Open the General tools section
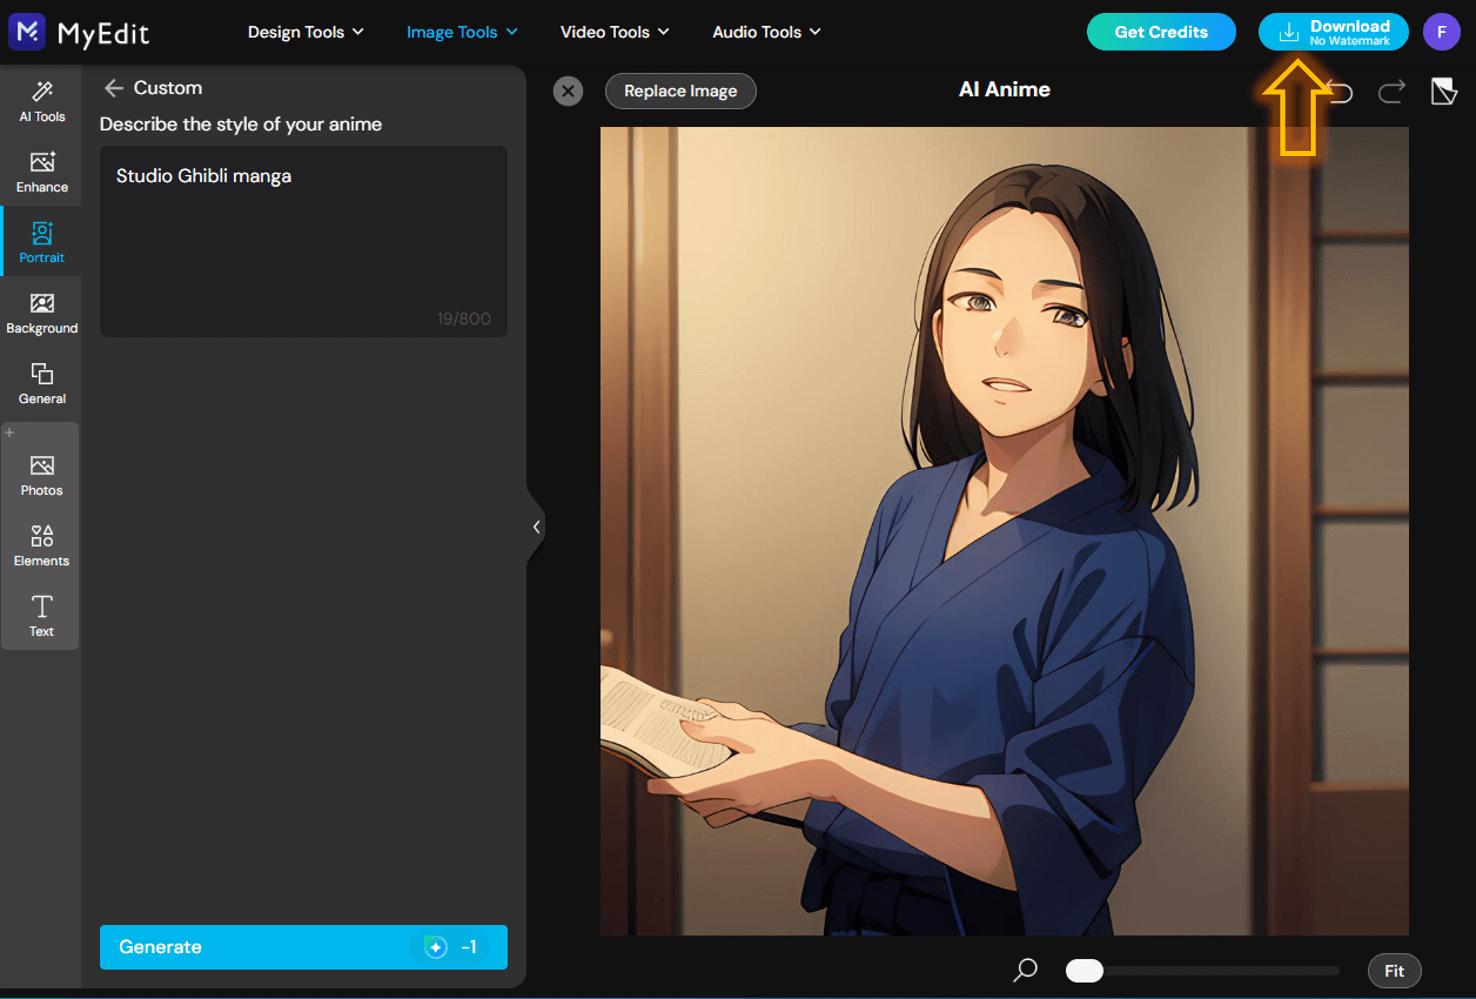Viewport: 1476px width, 999px height. [x=41, y=384]
